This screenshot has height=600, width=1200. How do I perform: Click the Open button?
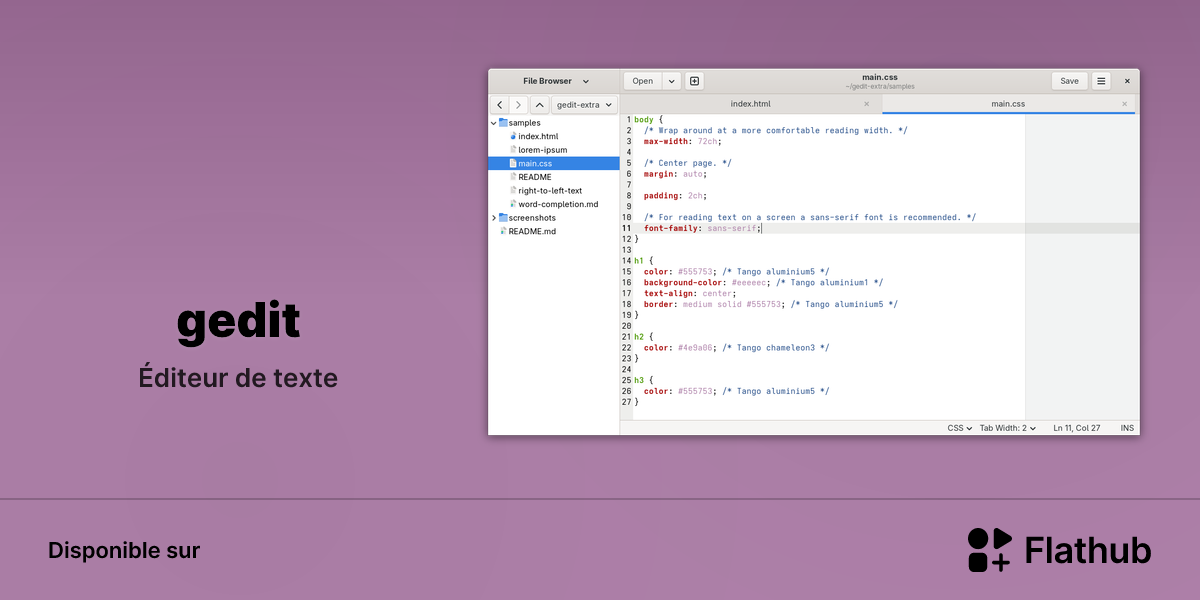click(x=643, y=81)
